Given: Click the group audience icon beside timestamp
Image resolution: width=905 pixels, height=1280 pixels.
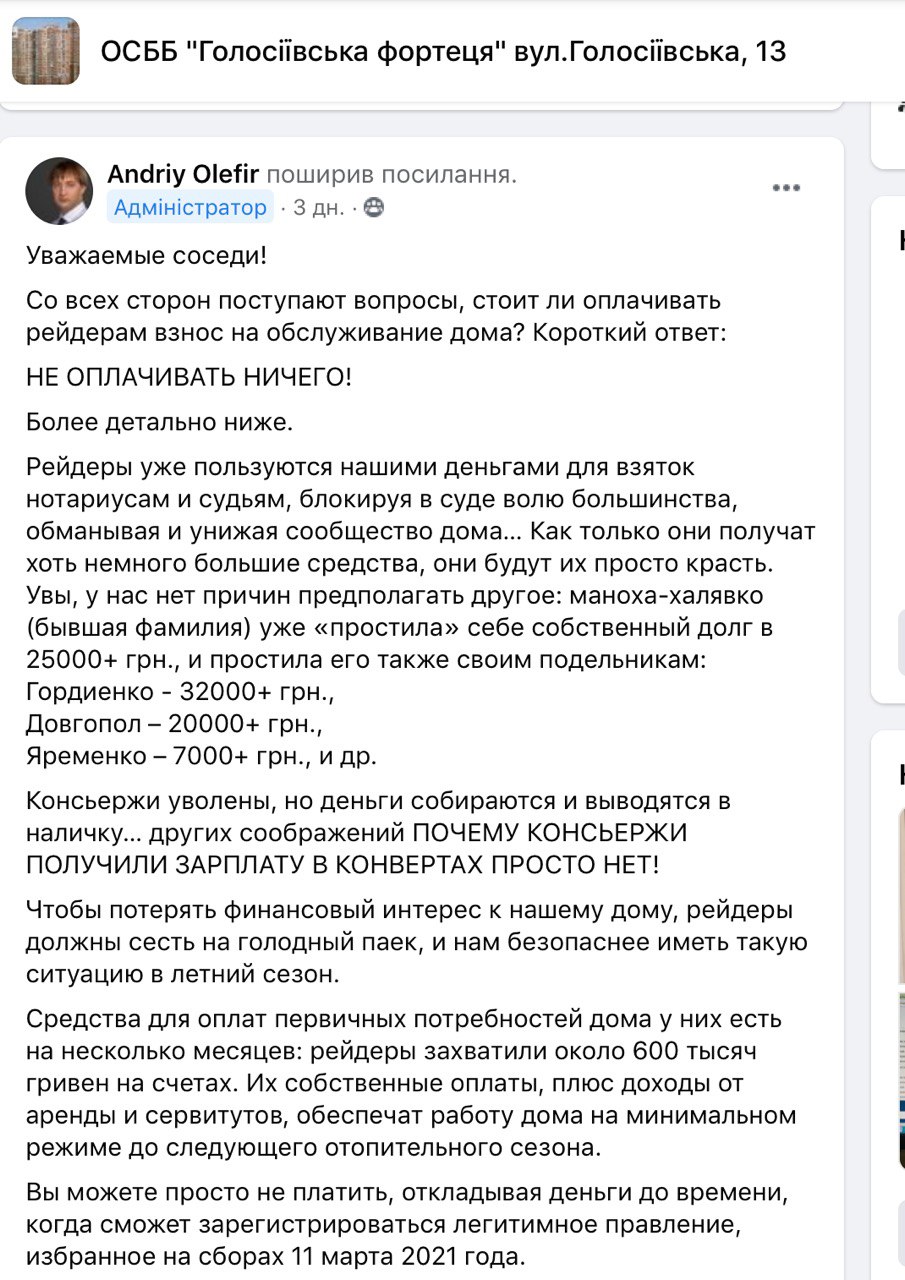Looking at the screenshot, I should 372,208.
